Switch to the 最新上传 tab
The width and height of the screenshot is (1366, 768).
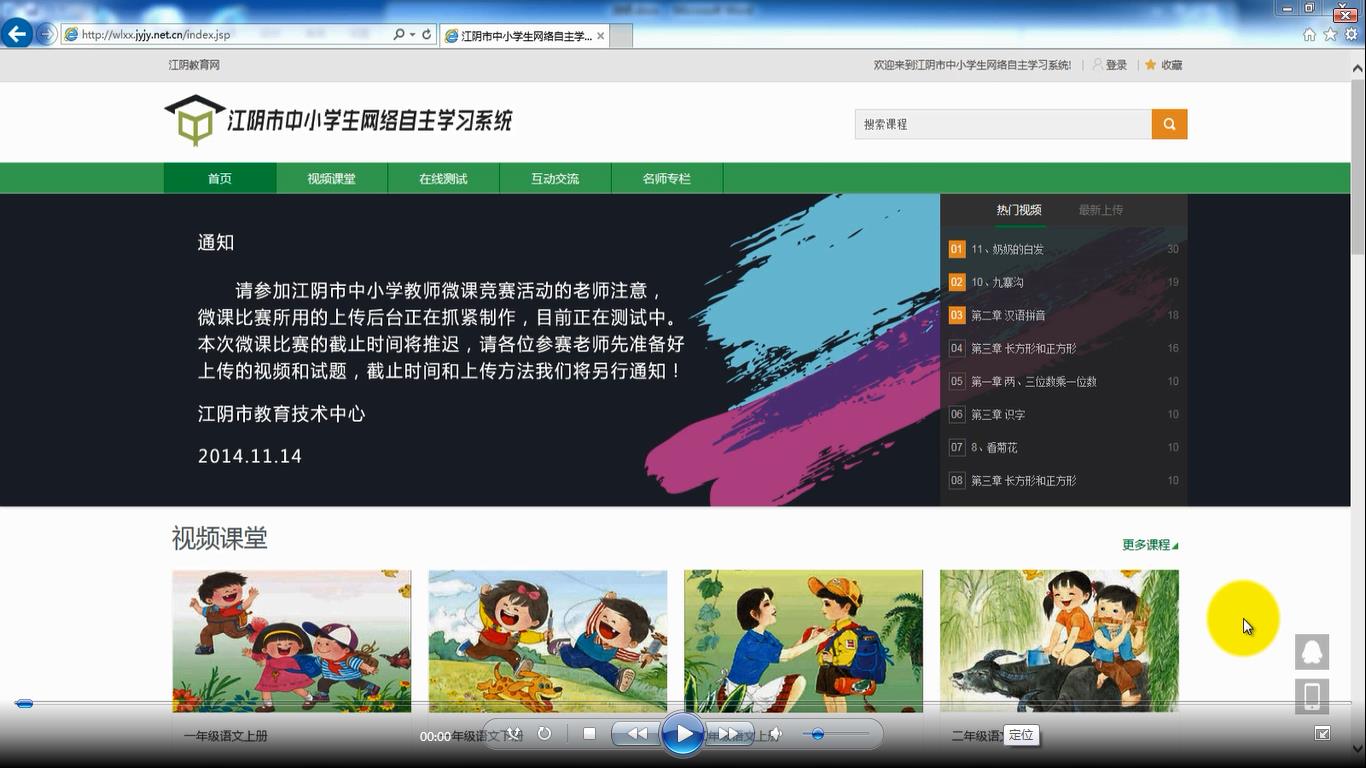1101,210
